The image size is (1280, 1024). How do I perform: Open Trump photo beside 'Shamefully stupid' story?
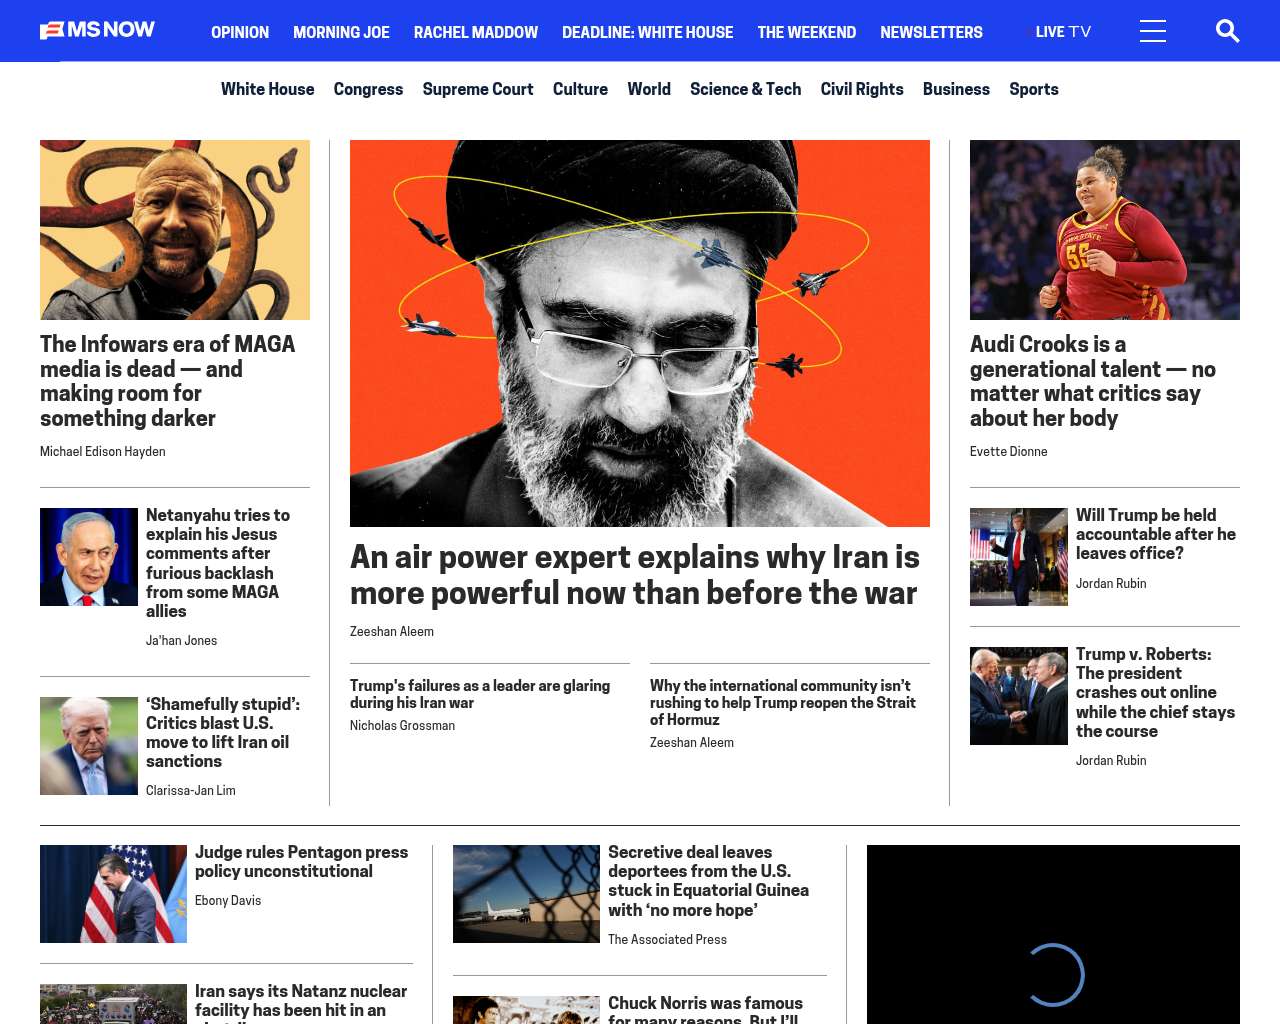coord(89,746)
